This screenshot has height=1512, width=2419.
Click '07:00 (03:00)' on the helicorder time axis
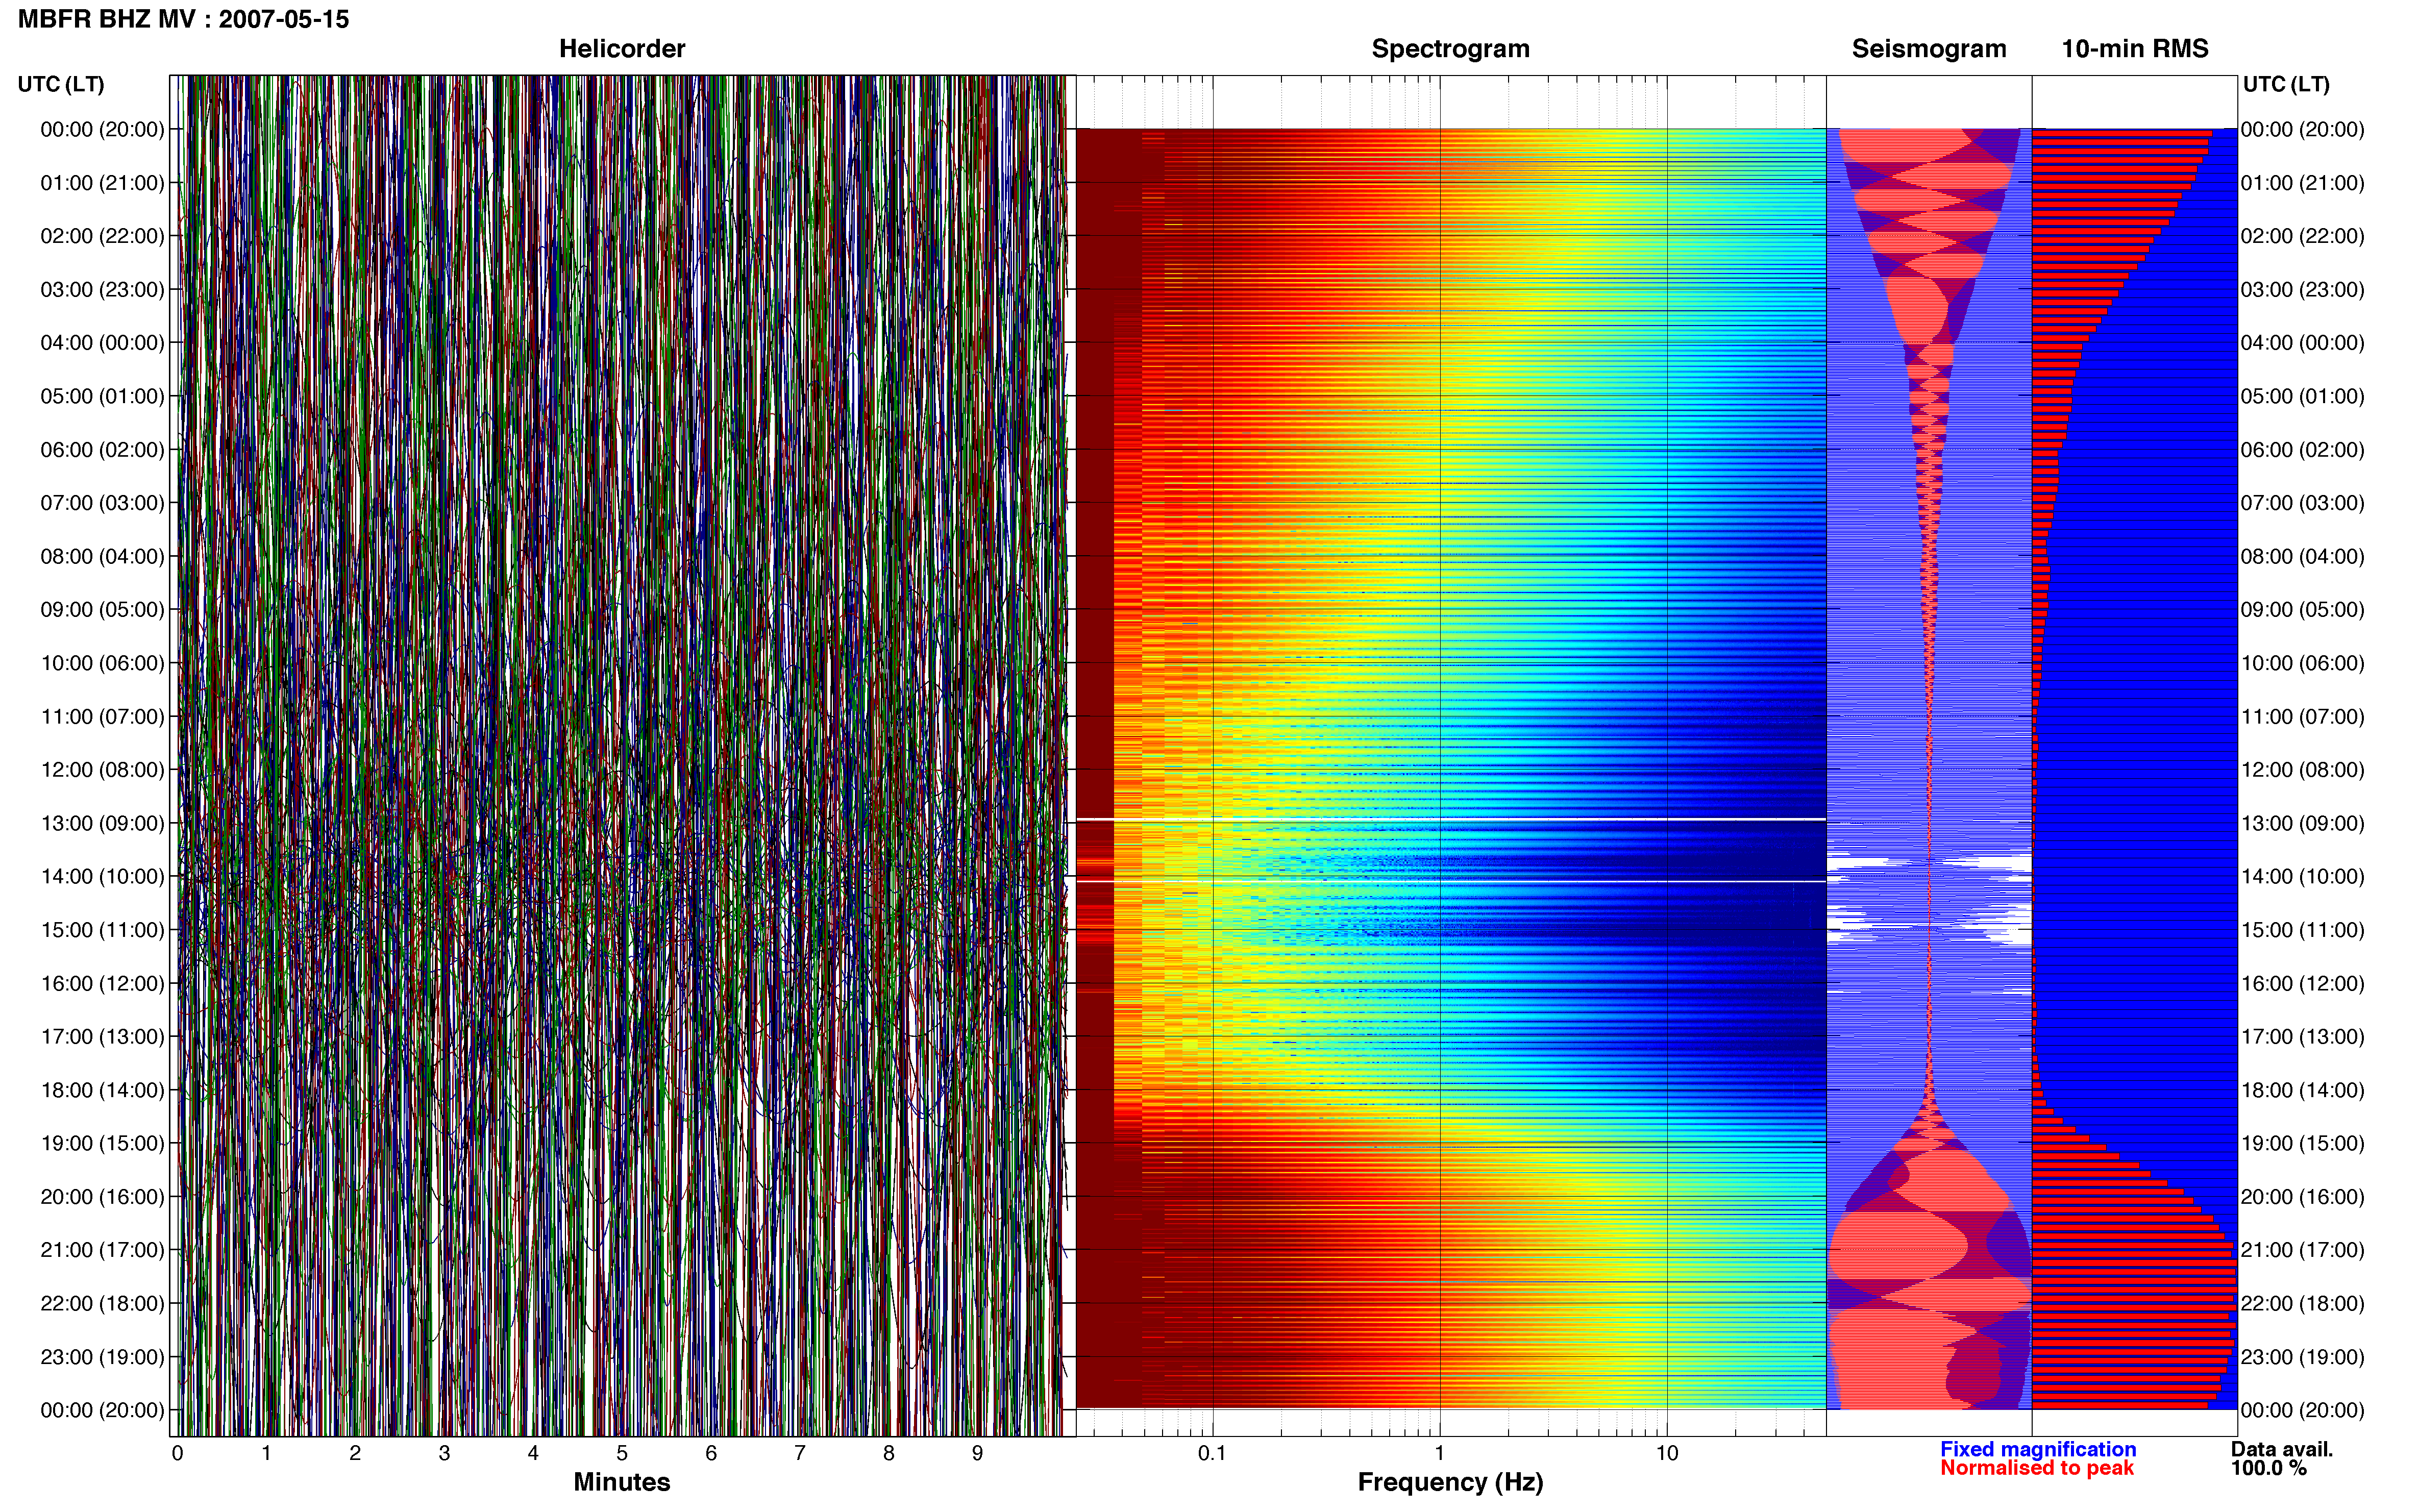tap(102, 503)
